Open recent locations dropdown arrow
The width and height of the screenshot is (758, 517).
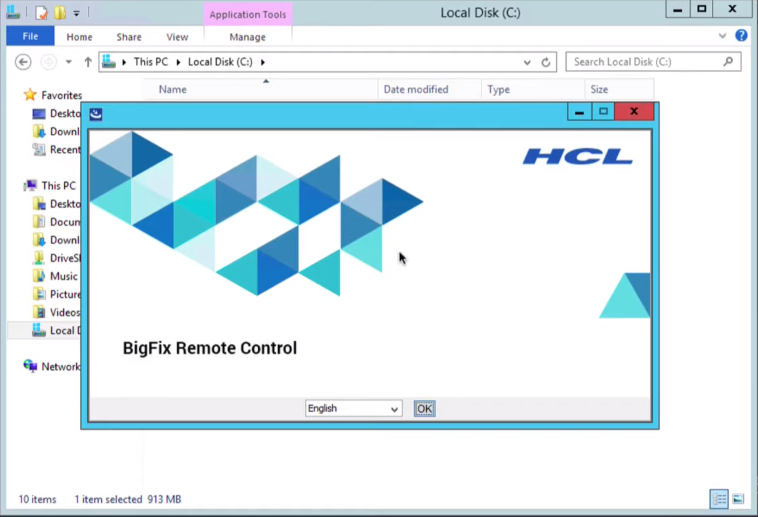69,62
